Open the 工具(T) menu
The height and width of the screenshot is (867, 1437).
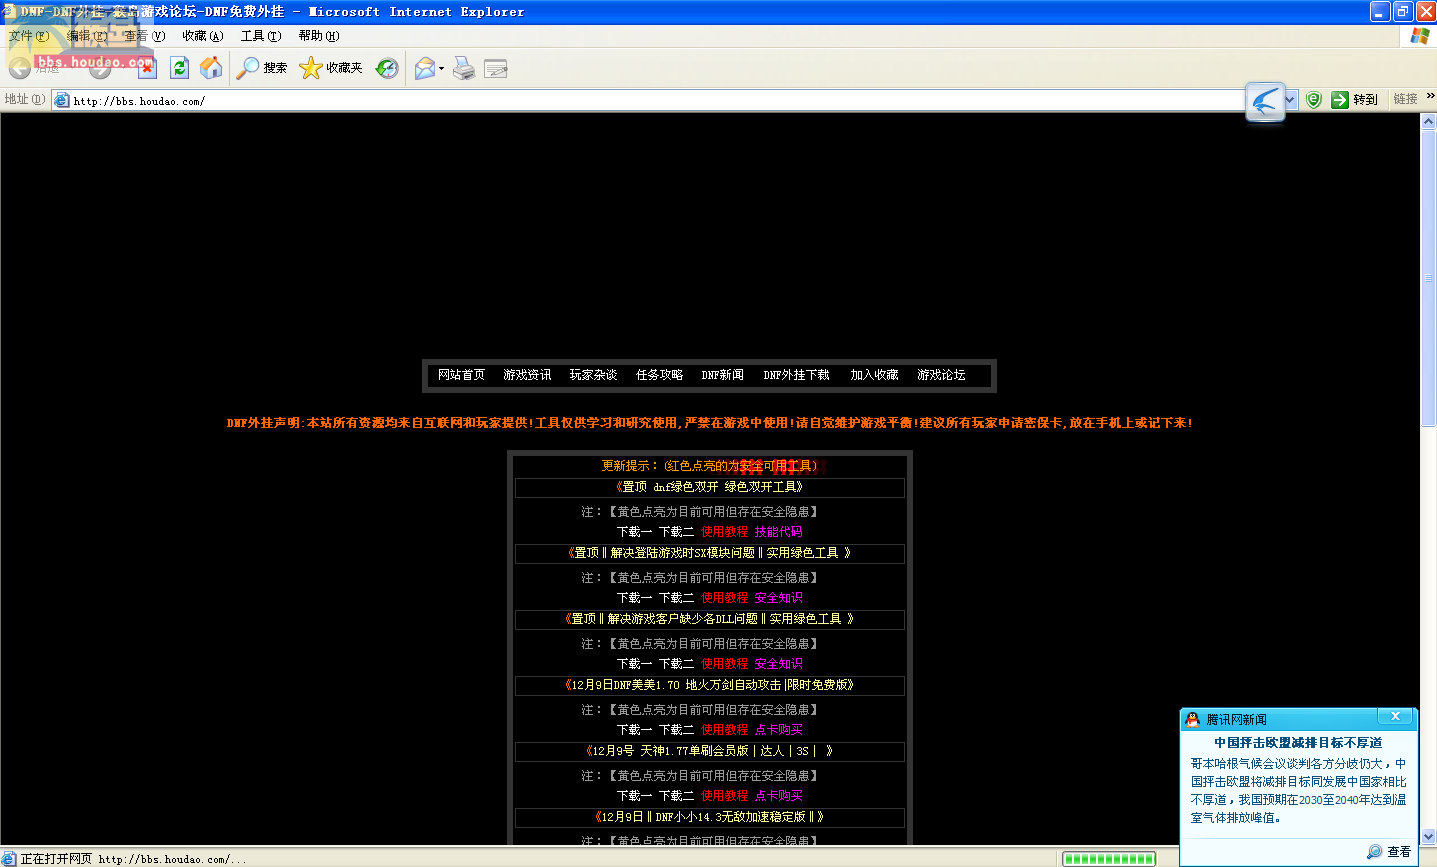click(x=260, y=36)
